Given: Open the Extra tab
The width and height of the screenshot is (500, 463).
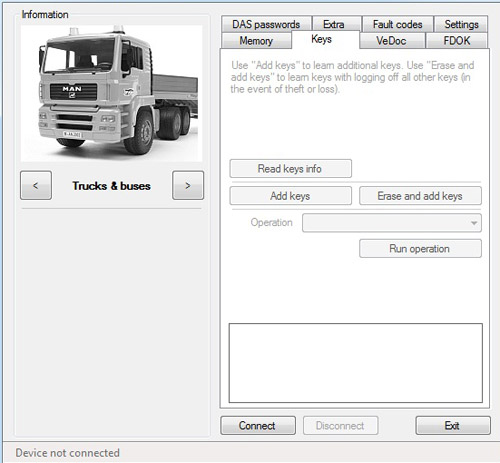Looking at the screenshot, I should point(337,24).
